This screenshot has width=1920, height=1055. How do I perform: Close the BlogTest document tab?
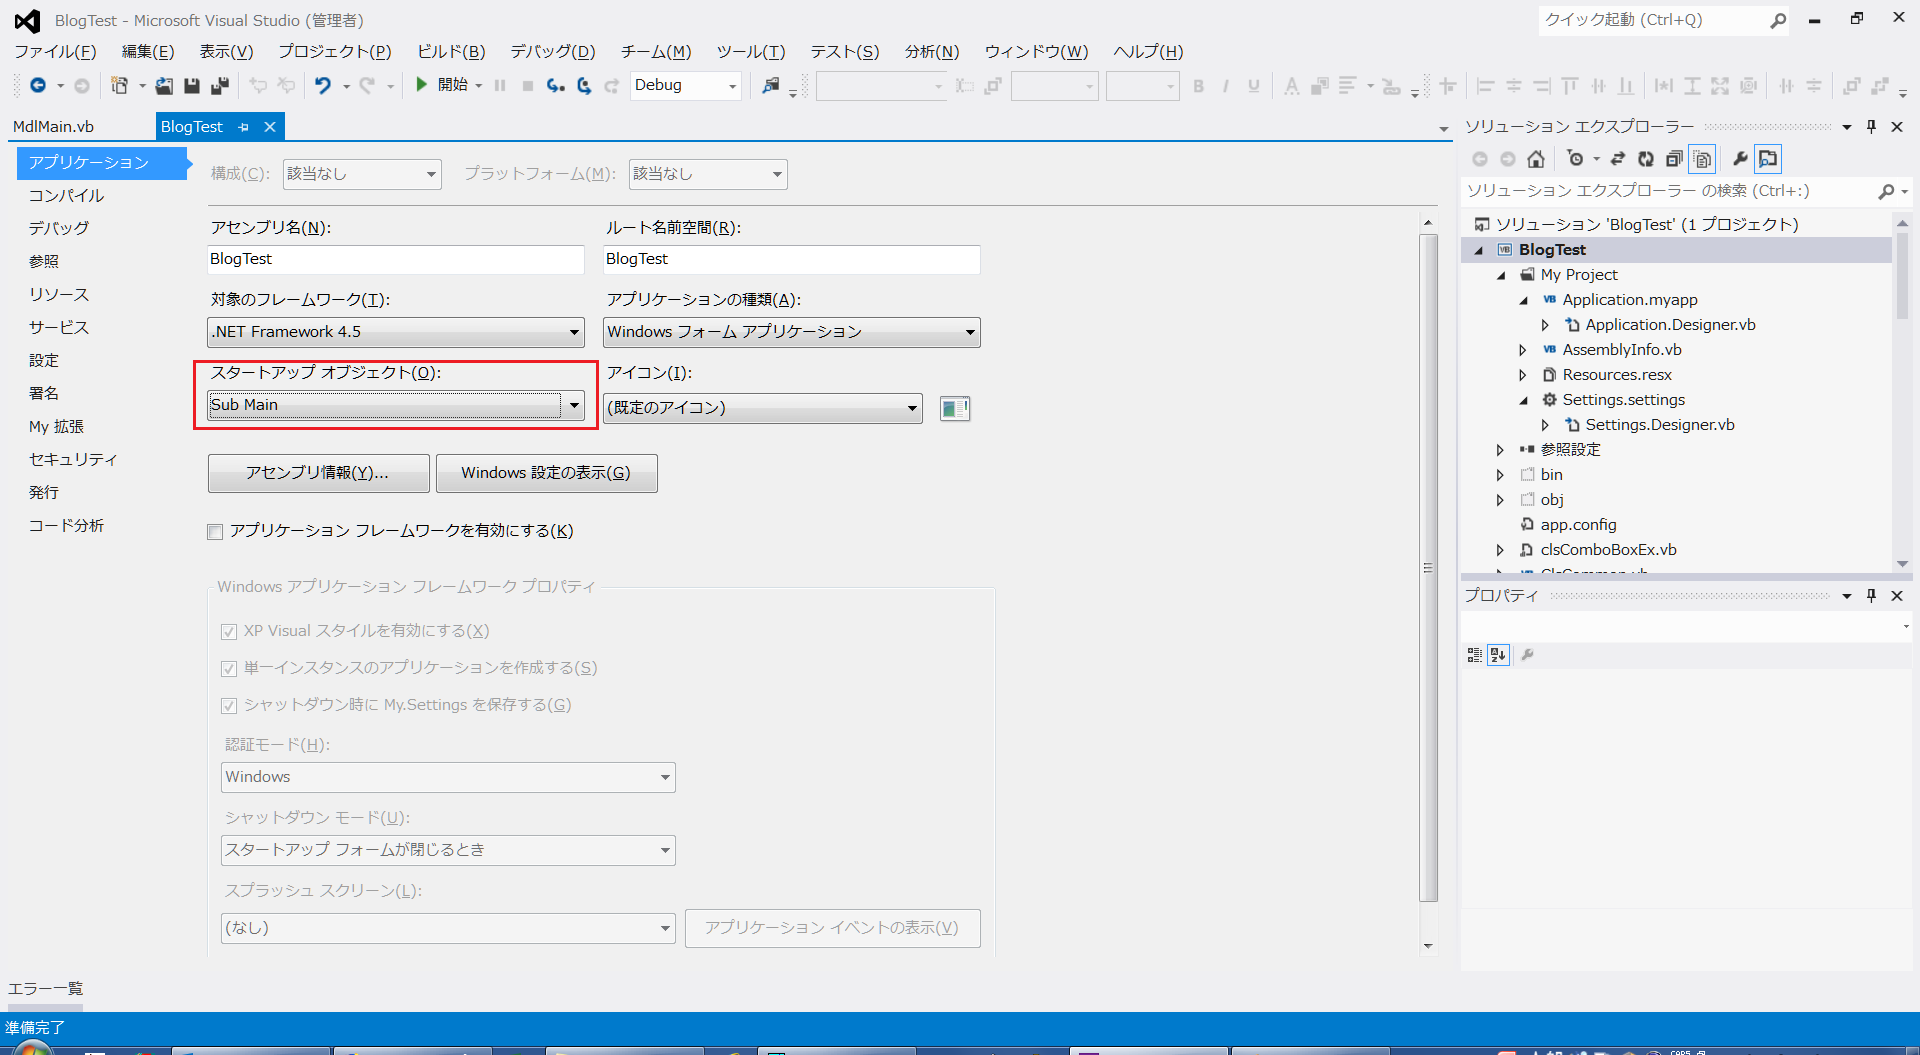pyautogui.click(x=270, y=127)
